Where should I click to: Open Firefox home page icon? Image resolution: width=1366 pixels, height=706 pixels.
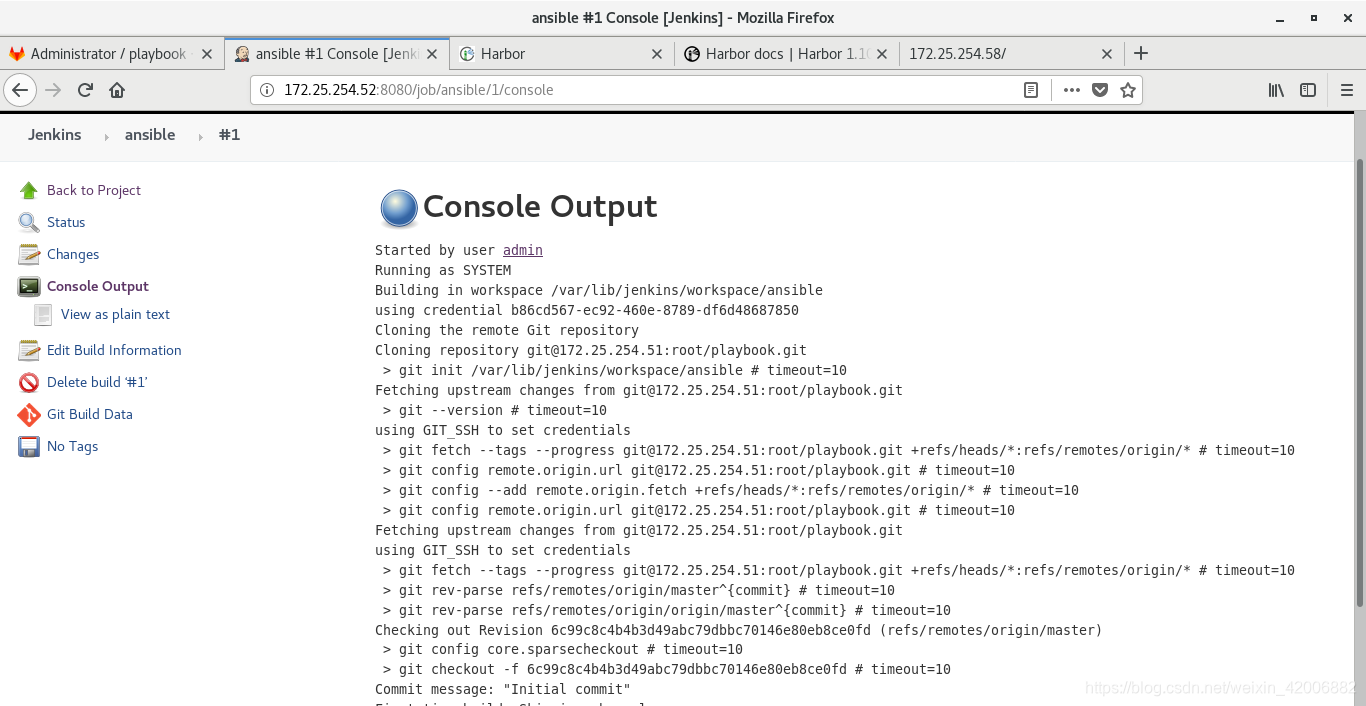tap(117, 90)
